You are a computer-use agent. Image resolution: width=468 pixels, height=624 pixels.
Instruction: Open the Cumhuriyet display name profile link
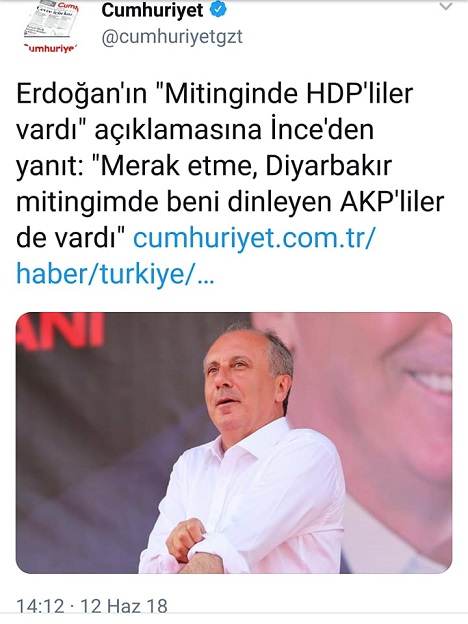pyautogui.click(x=152, y=10)
